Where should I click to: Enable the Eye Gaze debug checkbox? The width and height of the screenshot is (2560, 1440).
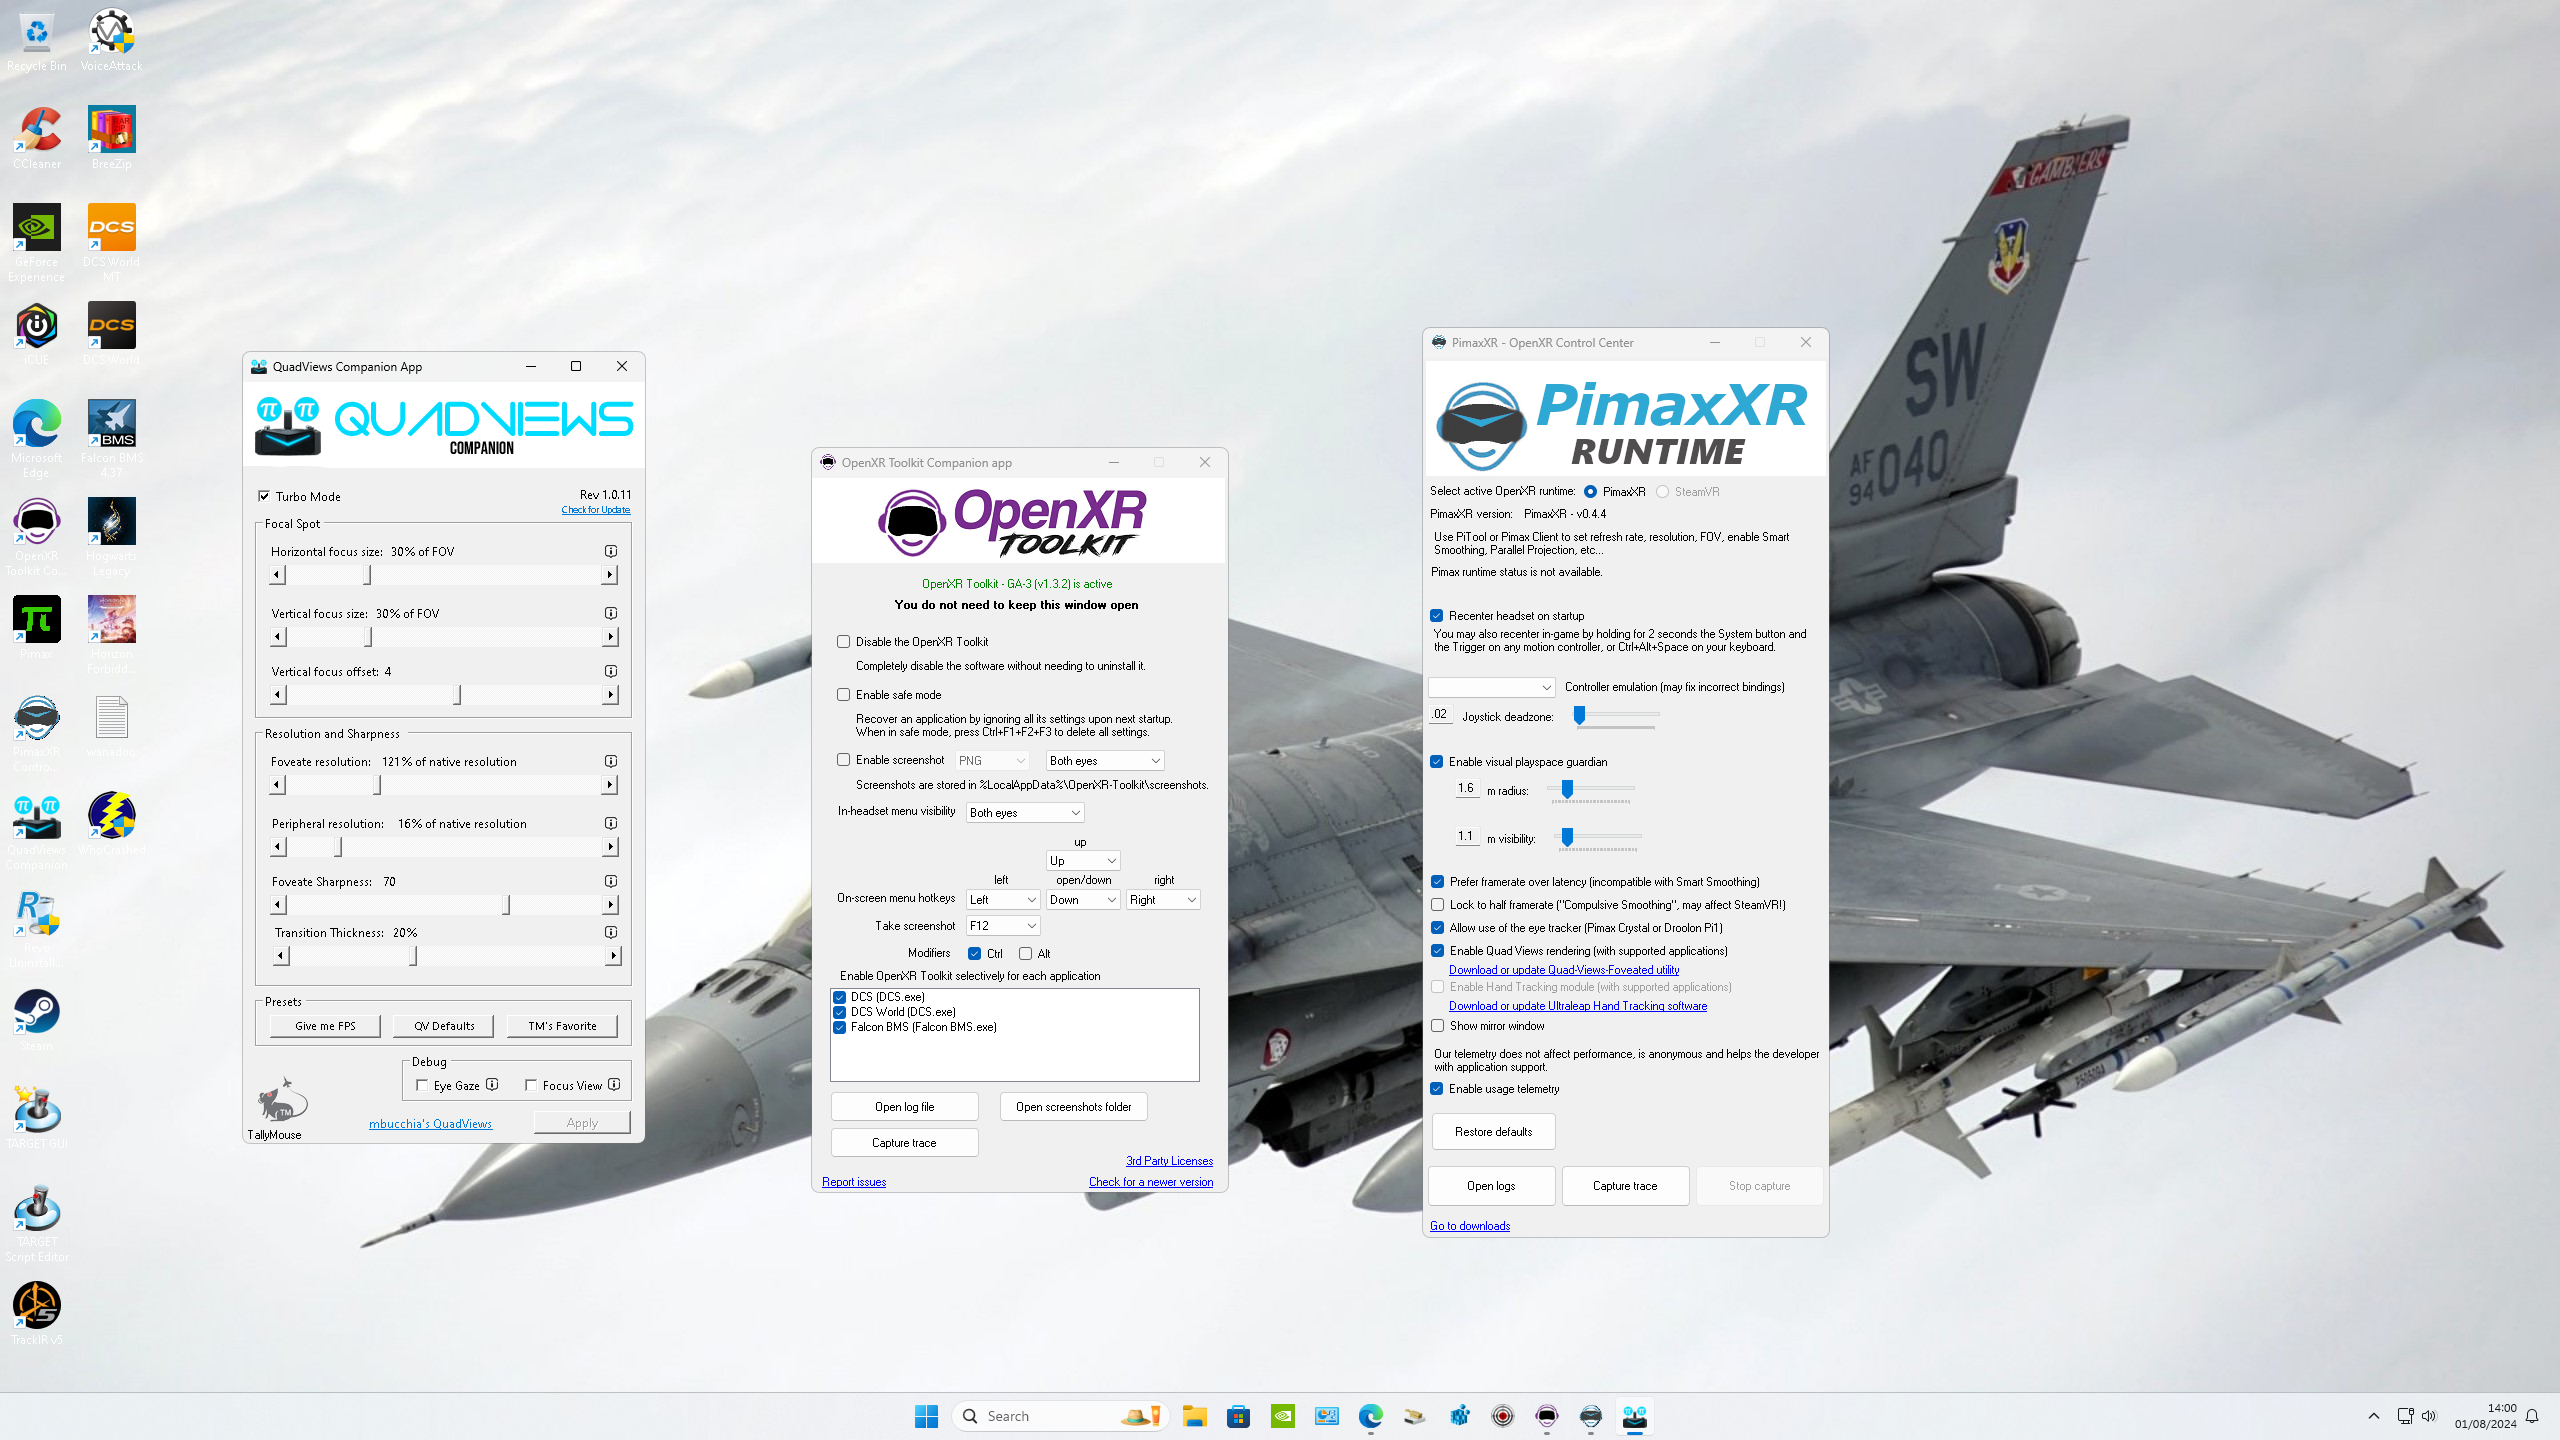(x=422, y=1085)
